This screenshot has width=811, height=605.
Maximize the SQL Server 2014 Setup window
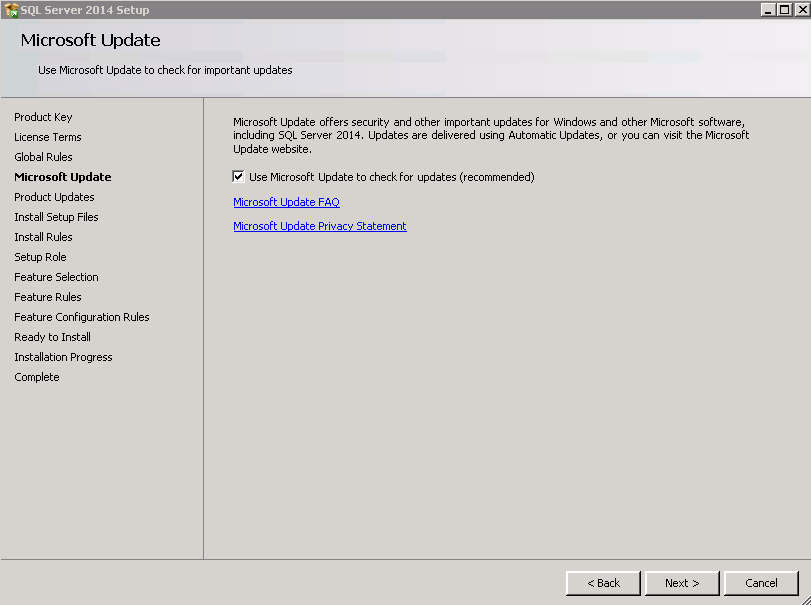pos(785,10)
